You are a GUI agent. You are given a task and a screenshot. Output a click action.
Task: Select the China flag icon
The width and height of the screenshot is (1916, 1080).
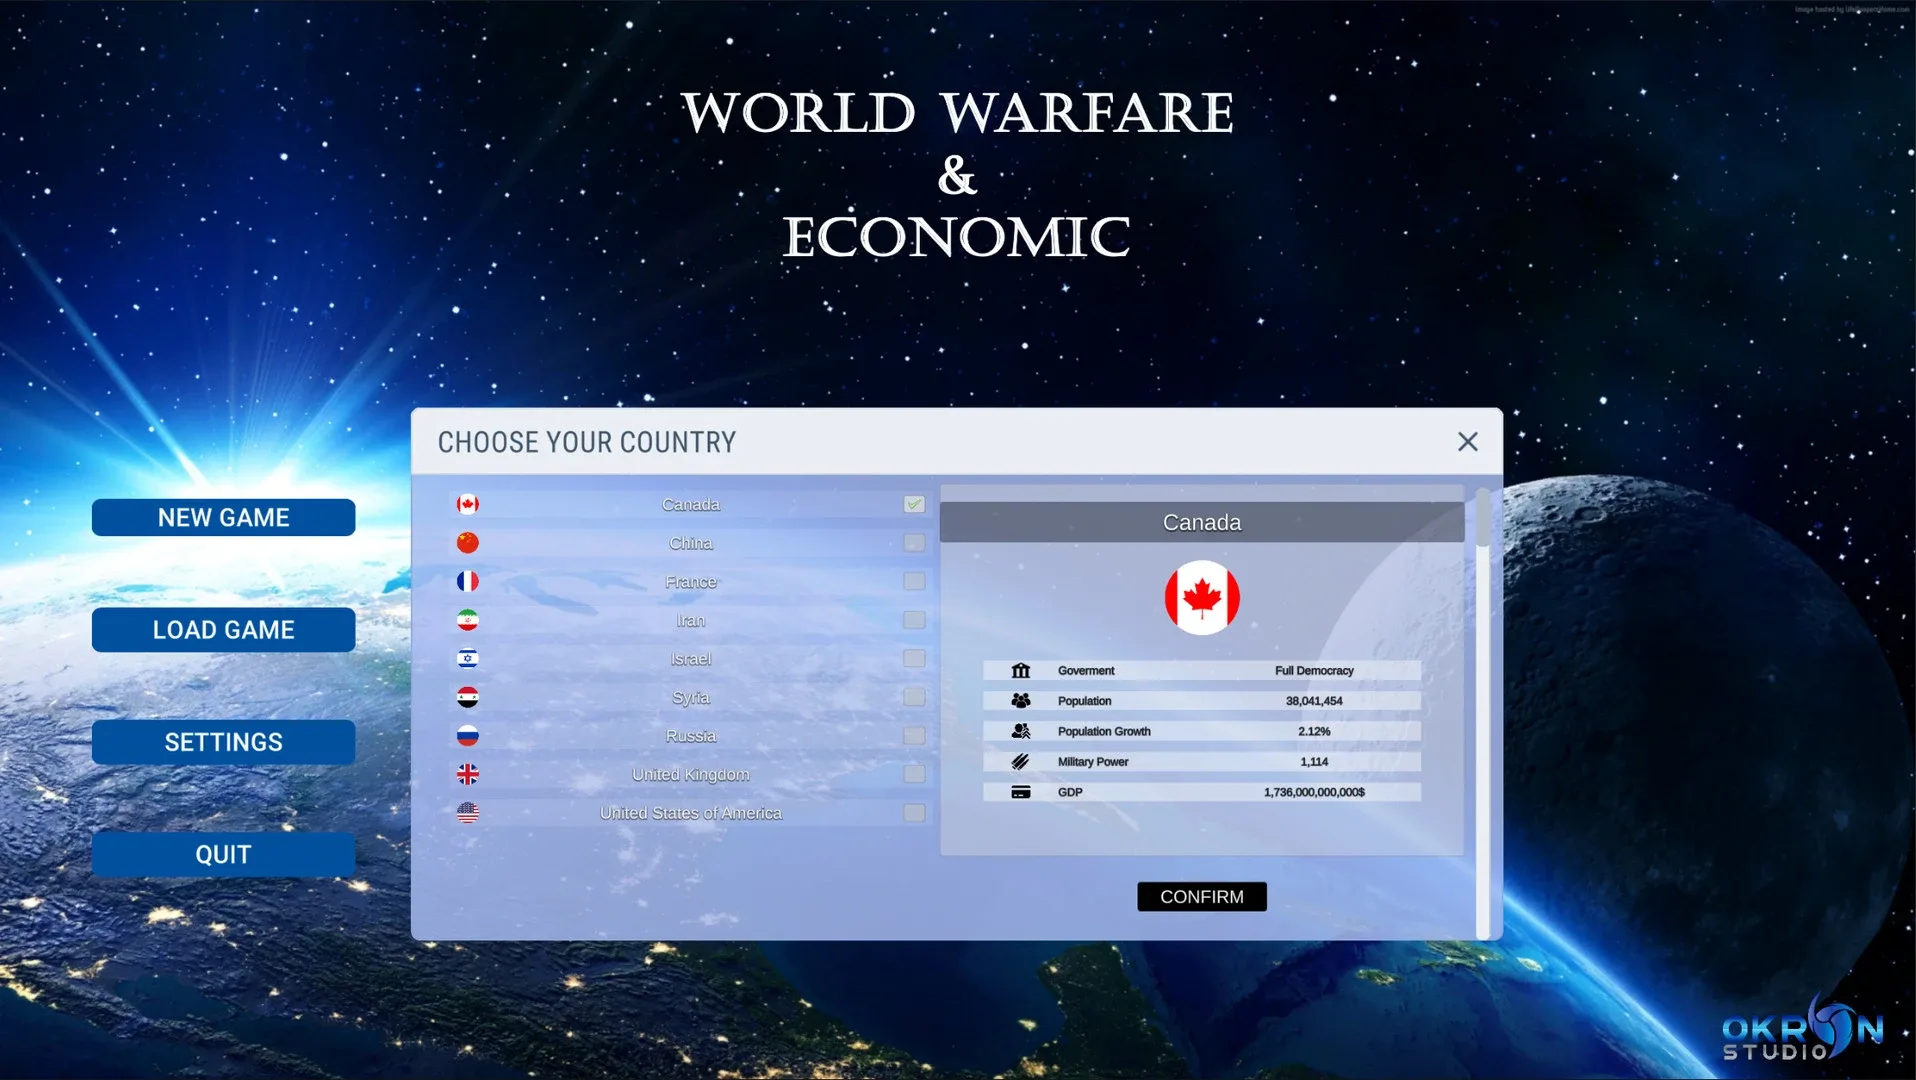tap(467, 543)
